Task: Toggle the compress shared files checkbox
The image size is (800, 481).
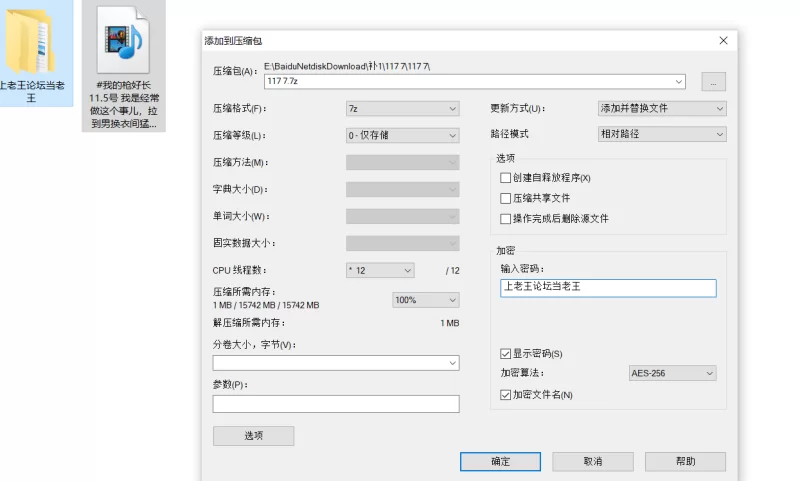Action: [505, 198]
